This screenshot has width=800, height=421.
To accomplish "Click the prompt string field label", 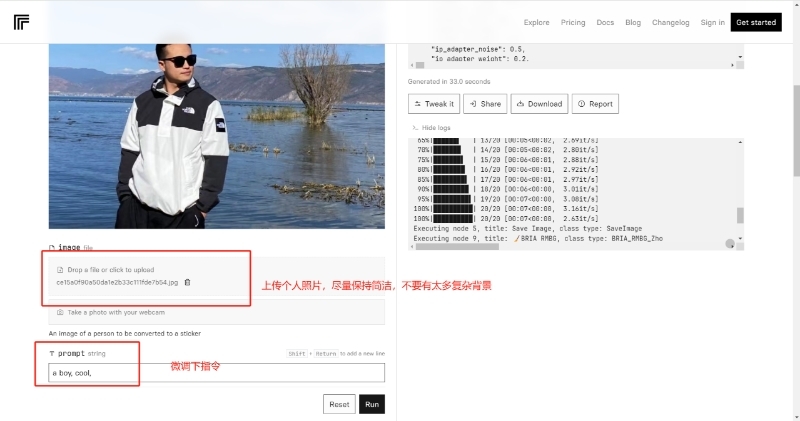I will [x=78, y=353].
